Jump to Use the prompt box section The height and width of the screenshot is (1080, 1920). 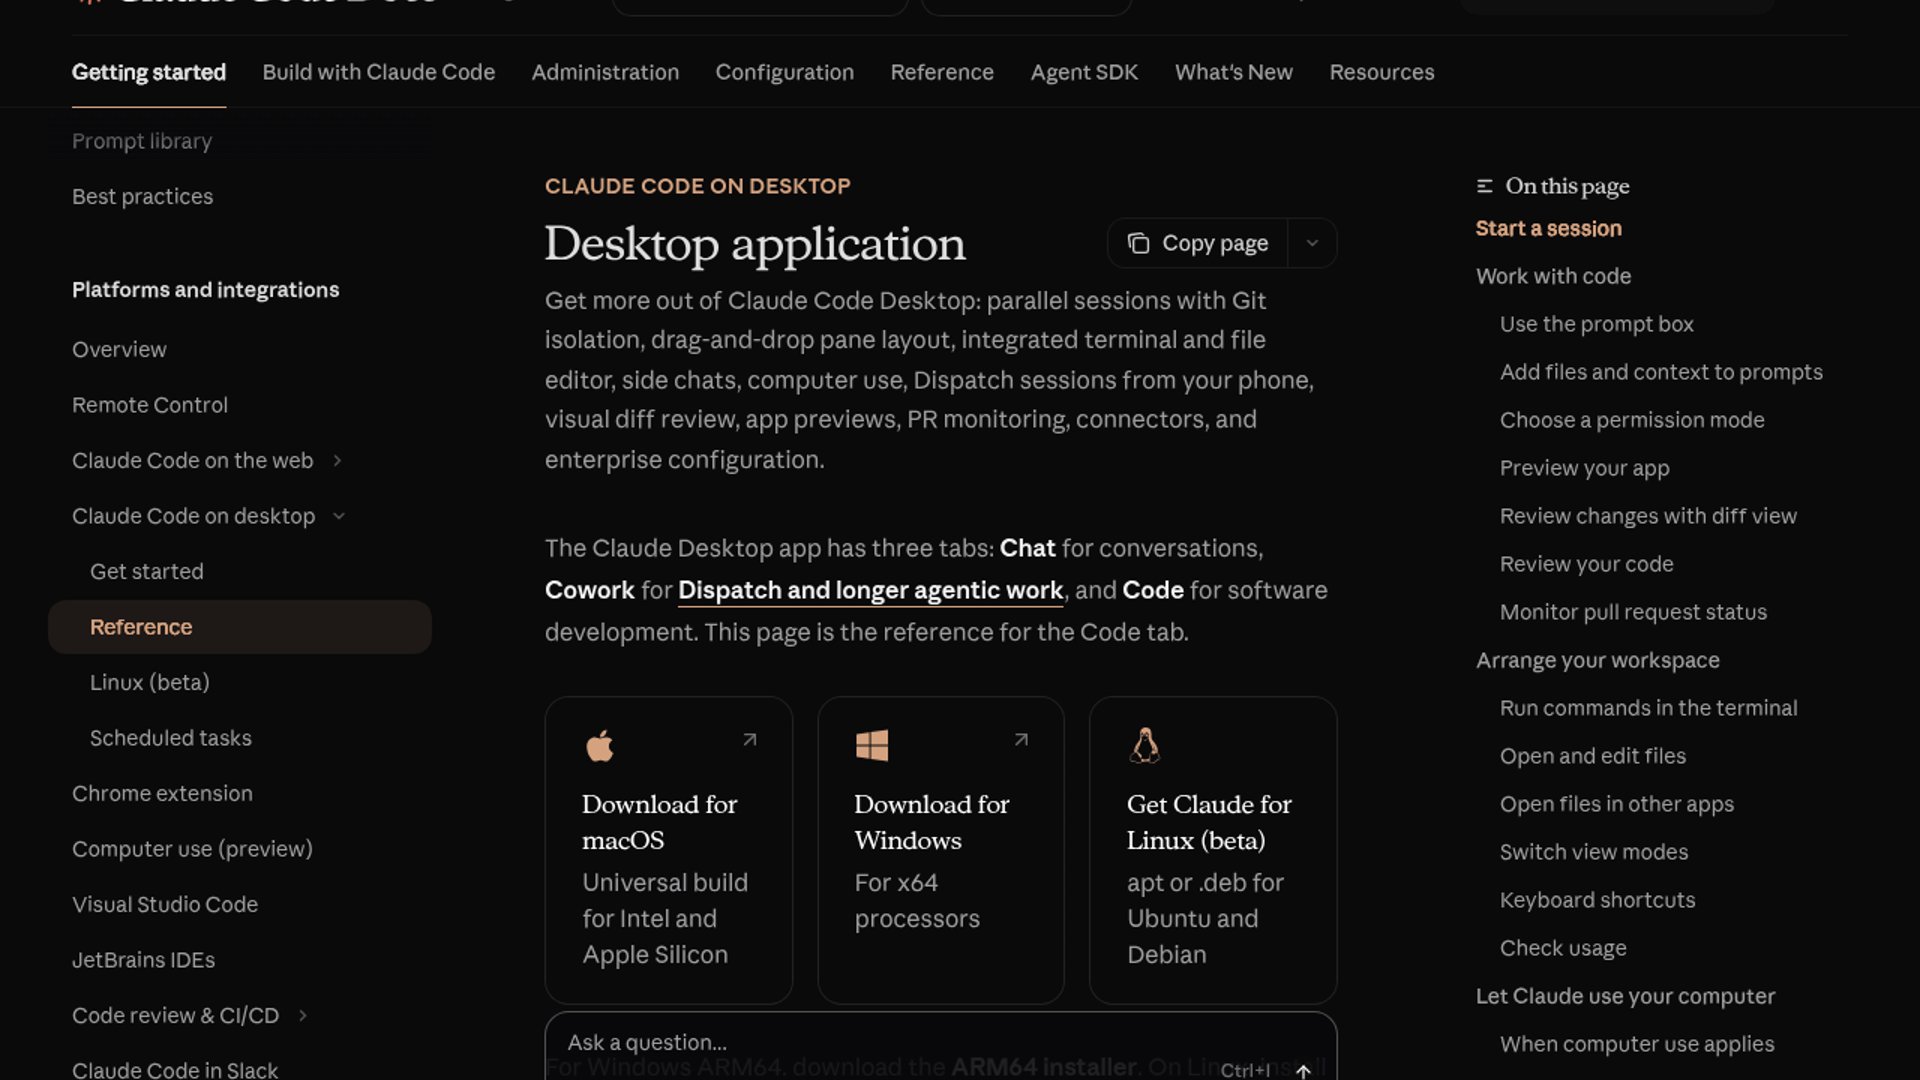point(1597,325)
